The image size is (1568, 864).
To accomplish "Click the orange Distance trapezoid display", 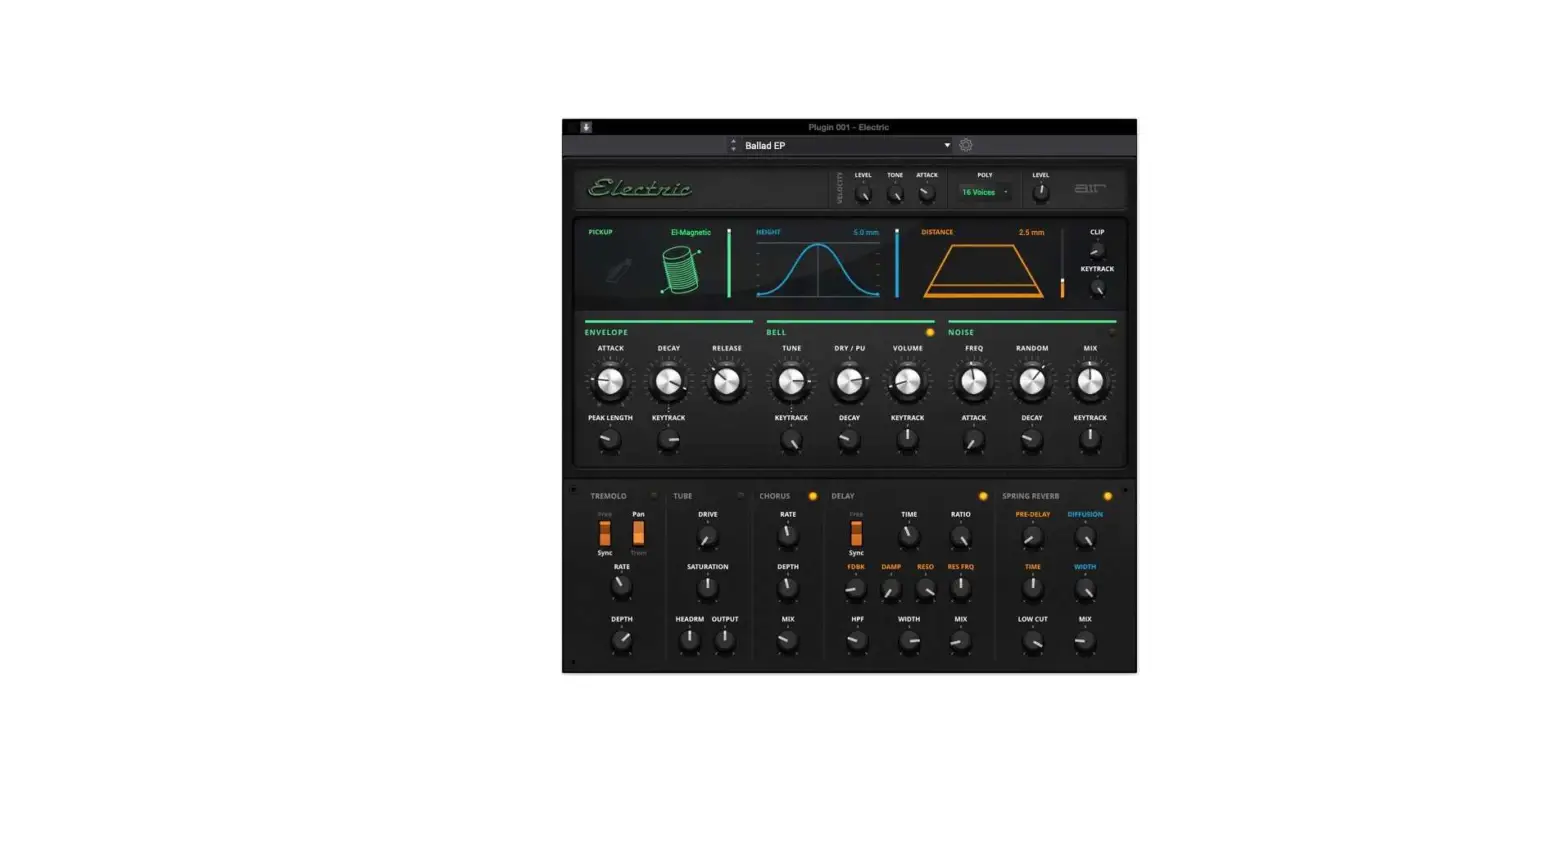I will pos(983,271).
